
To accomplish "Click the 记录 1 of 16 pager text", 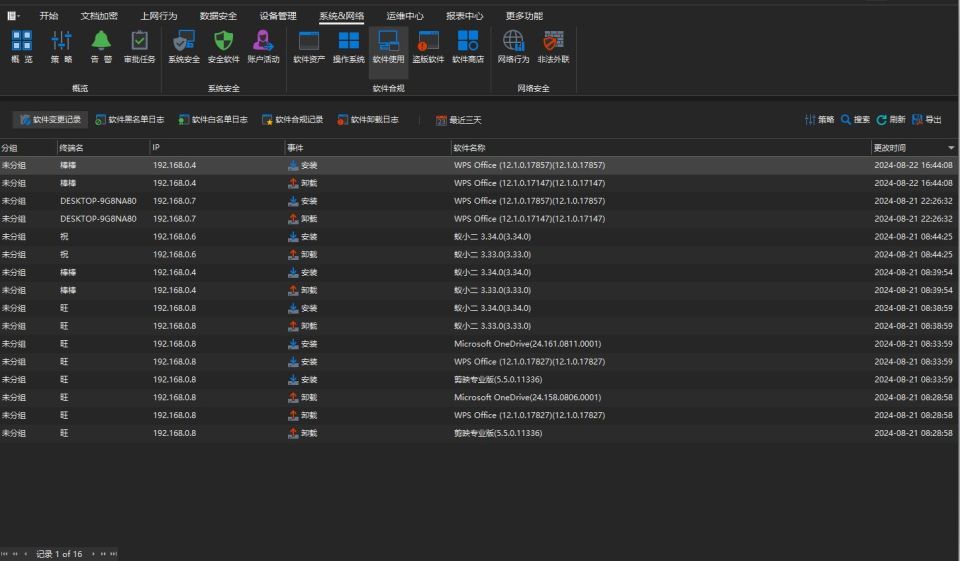I will pos(59,554).
